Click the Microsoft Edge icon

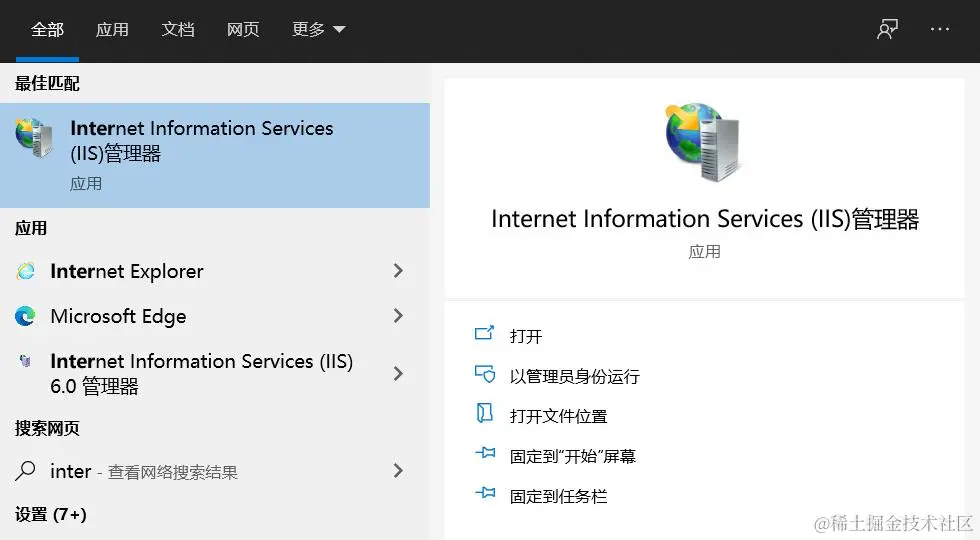[x=26, y=316]
